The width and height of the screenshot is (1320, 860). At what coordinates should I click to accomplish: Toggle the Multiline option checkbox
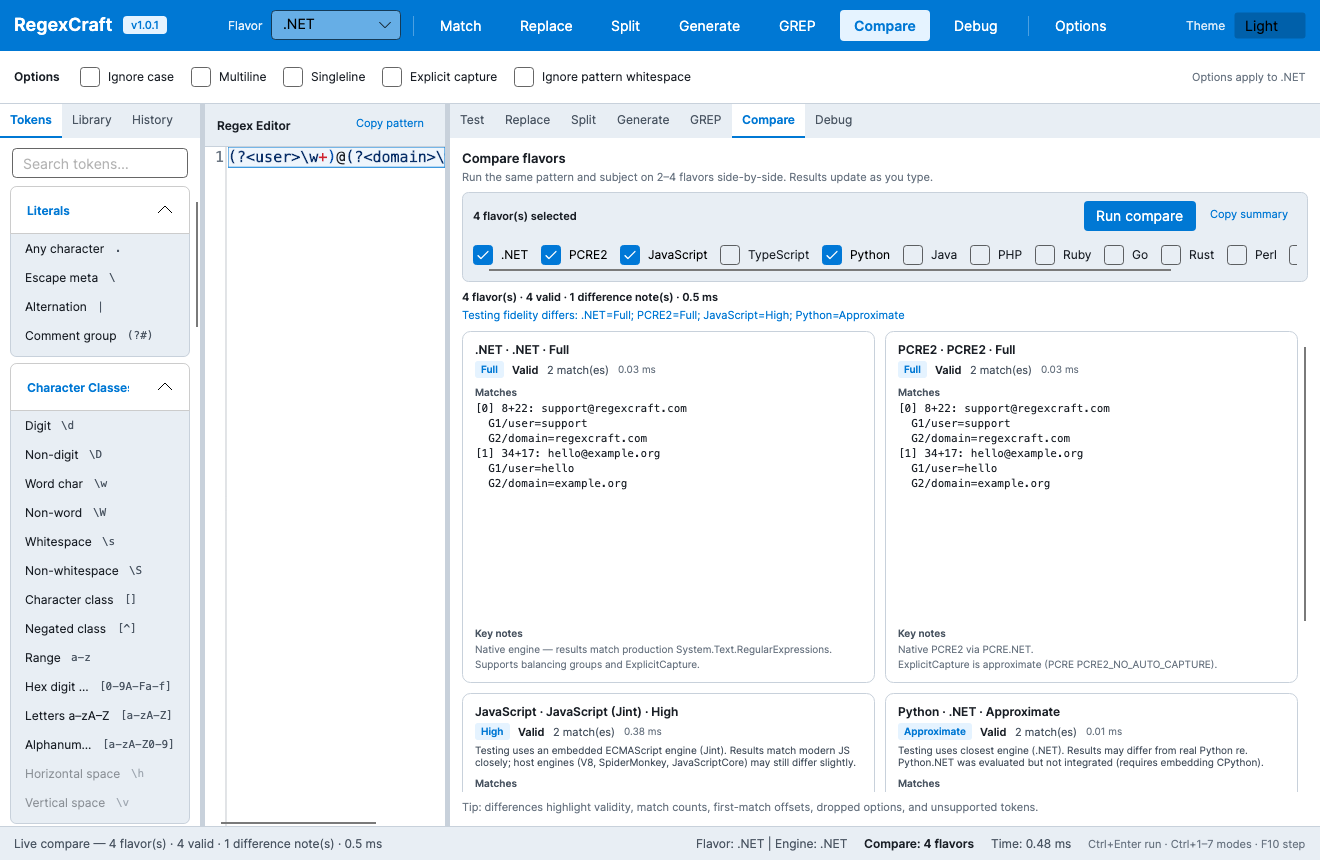click(201, 77)
